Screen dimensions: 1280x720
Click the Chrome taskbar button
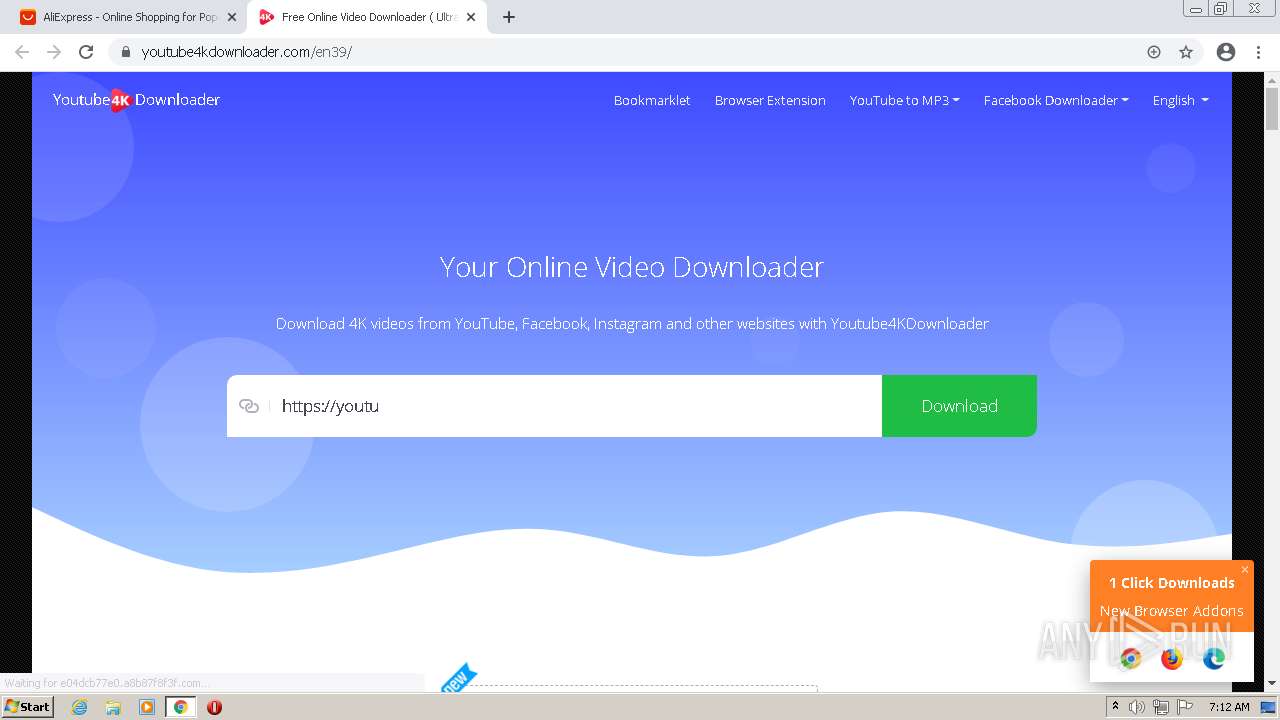tap(180, 707)
